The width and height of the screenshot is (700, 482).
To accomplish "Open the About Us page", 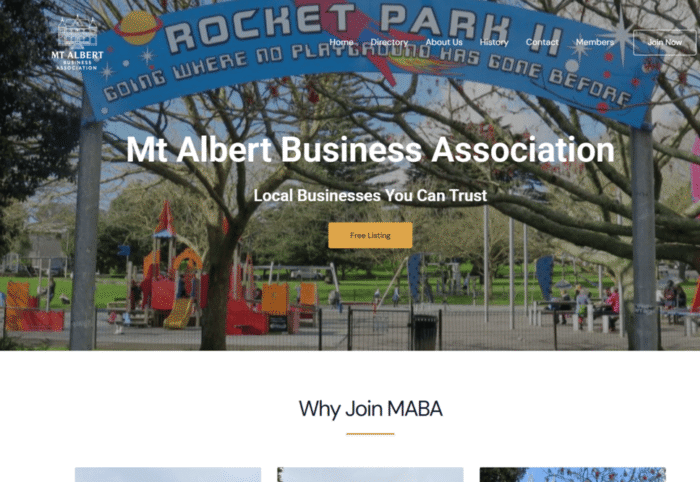I will (444, 42).
